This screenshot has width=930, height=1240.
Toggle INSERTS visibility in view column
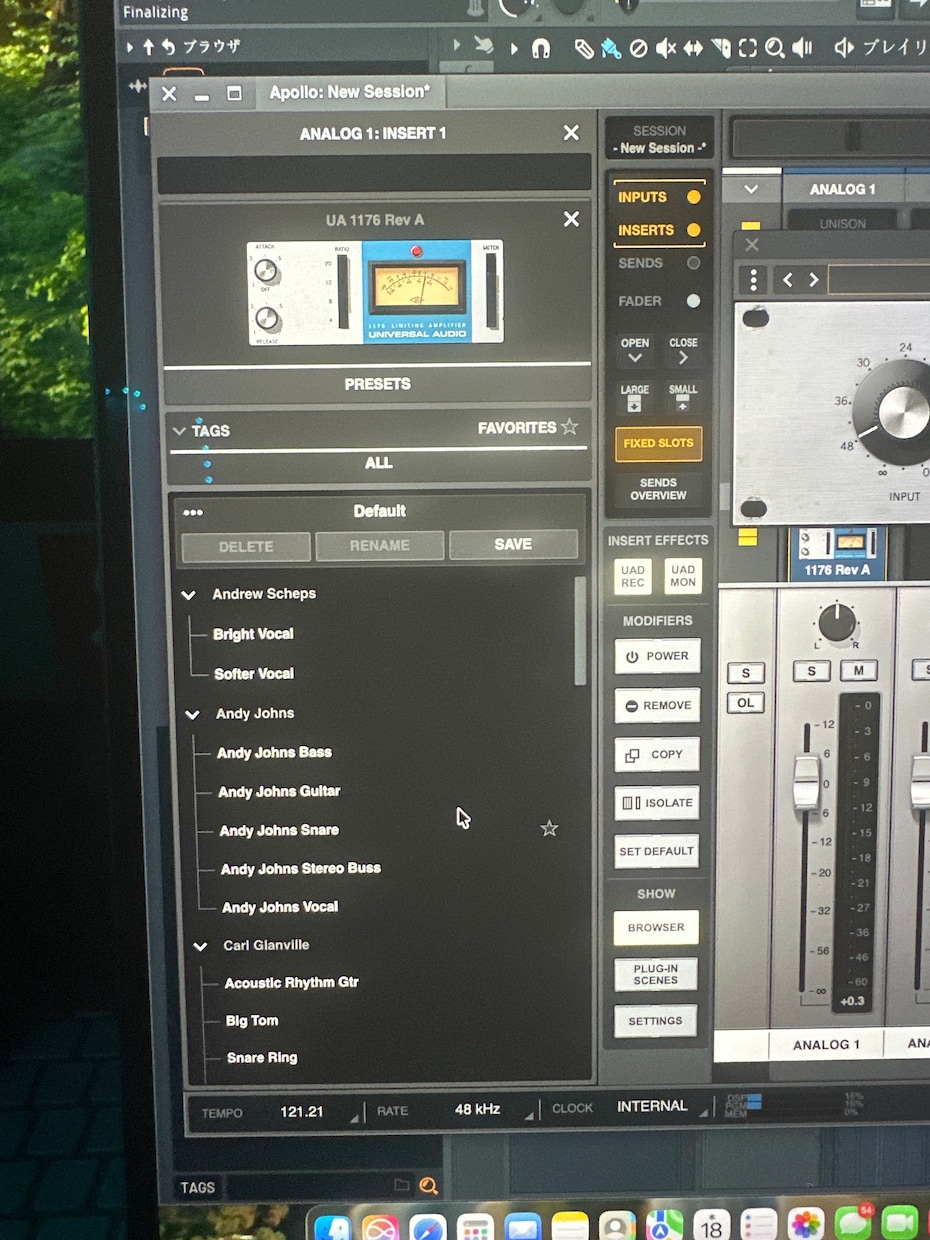coord(658,230)
